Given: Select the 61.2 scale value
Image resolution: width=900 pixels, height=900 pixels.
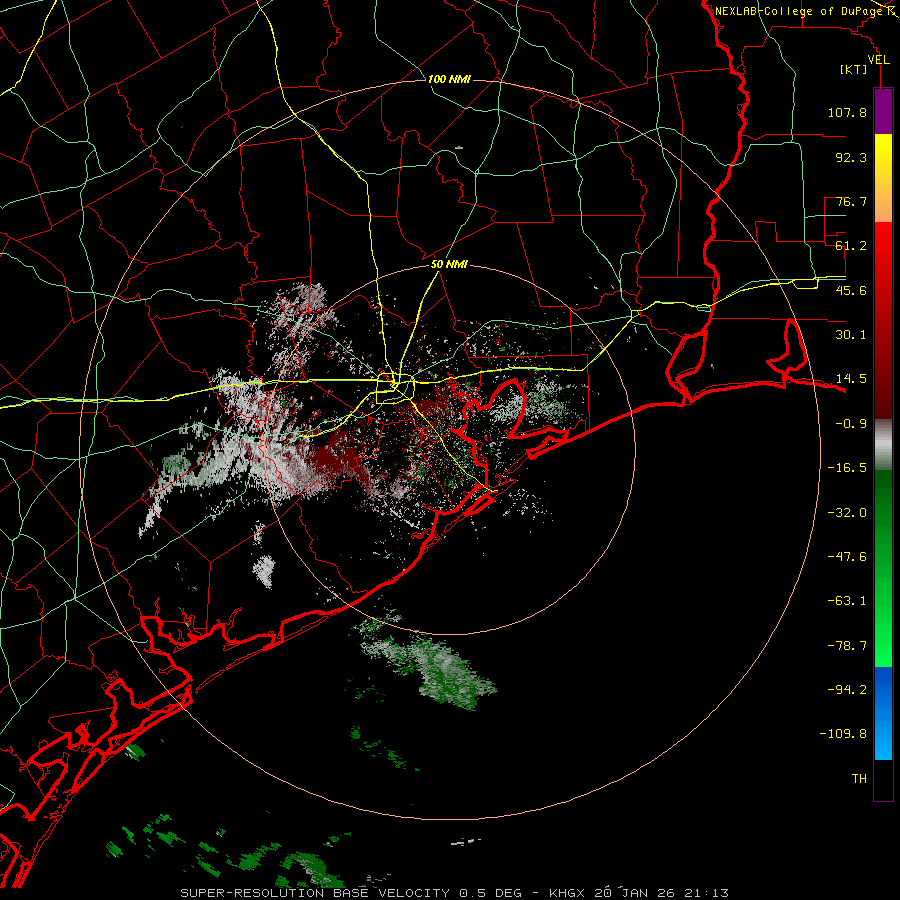Looking at the screenshot, I should click(x=851, y=246).
